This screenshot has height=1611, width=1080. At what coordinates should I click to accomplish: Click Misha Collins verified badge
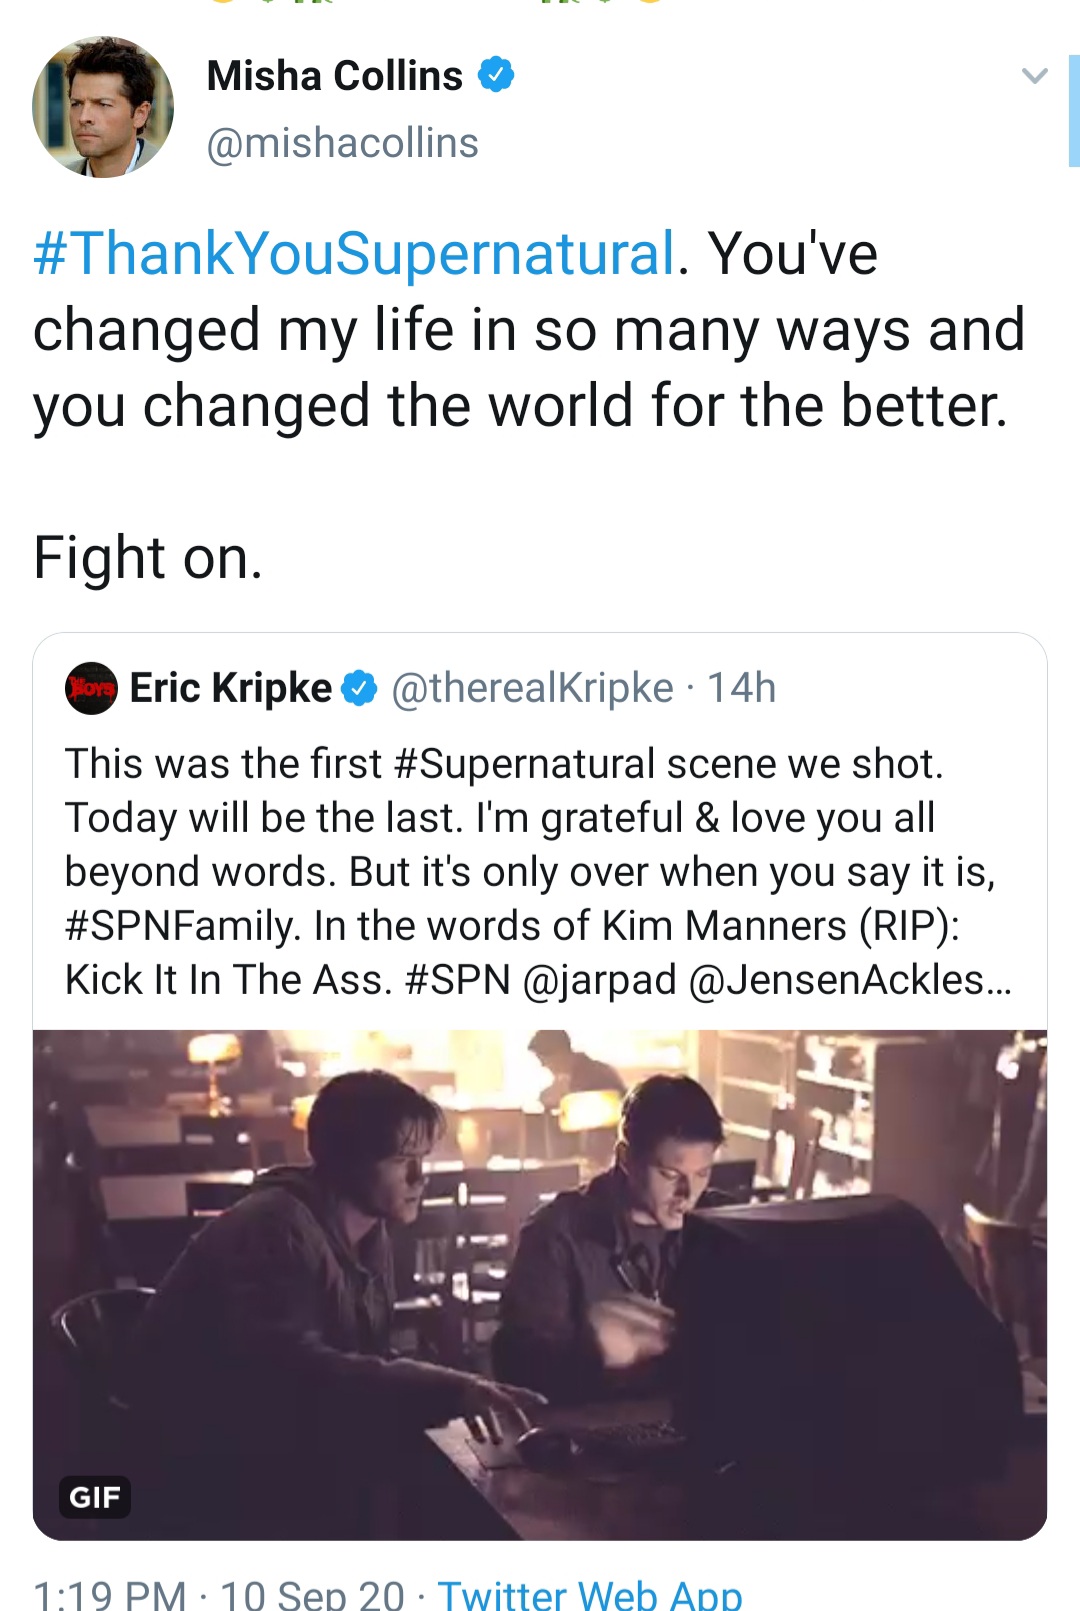coord(496,75)
